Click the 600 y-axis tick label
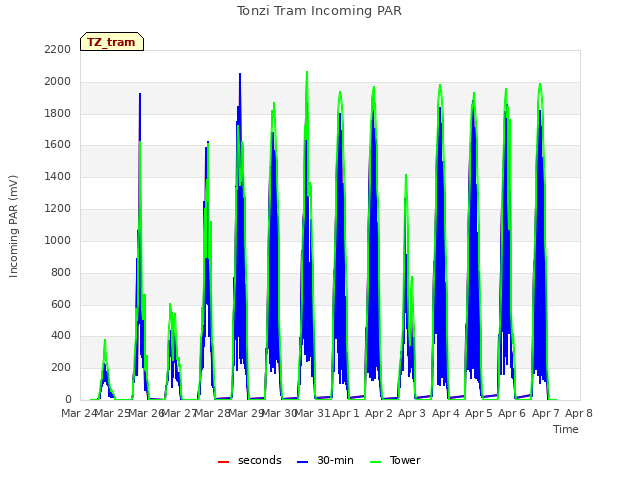This screenshot has width=640, height=480. (61, 304)
